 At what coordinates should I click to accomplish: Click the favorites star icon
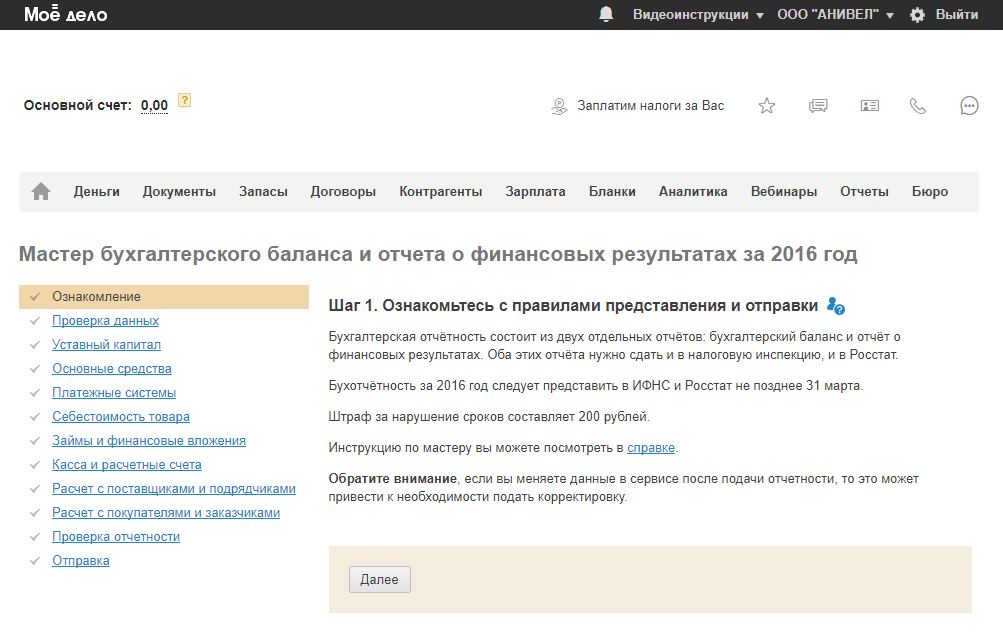click(x=767, y=106)
